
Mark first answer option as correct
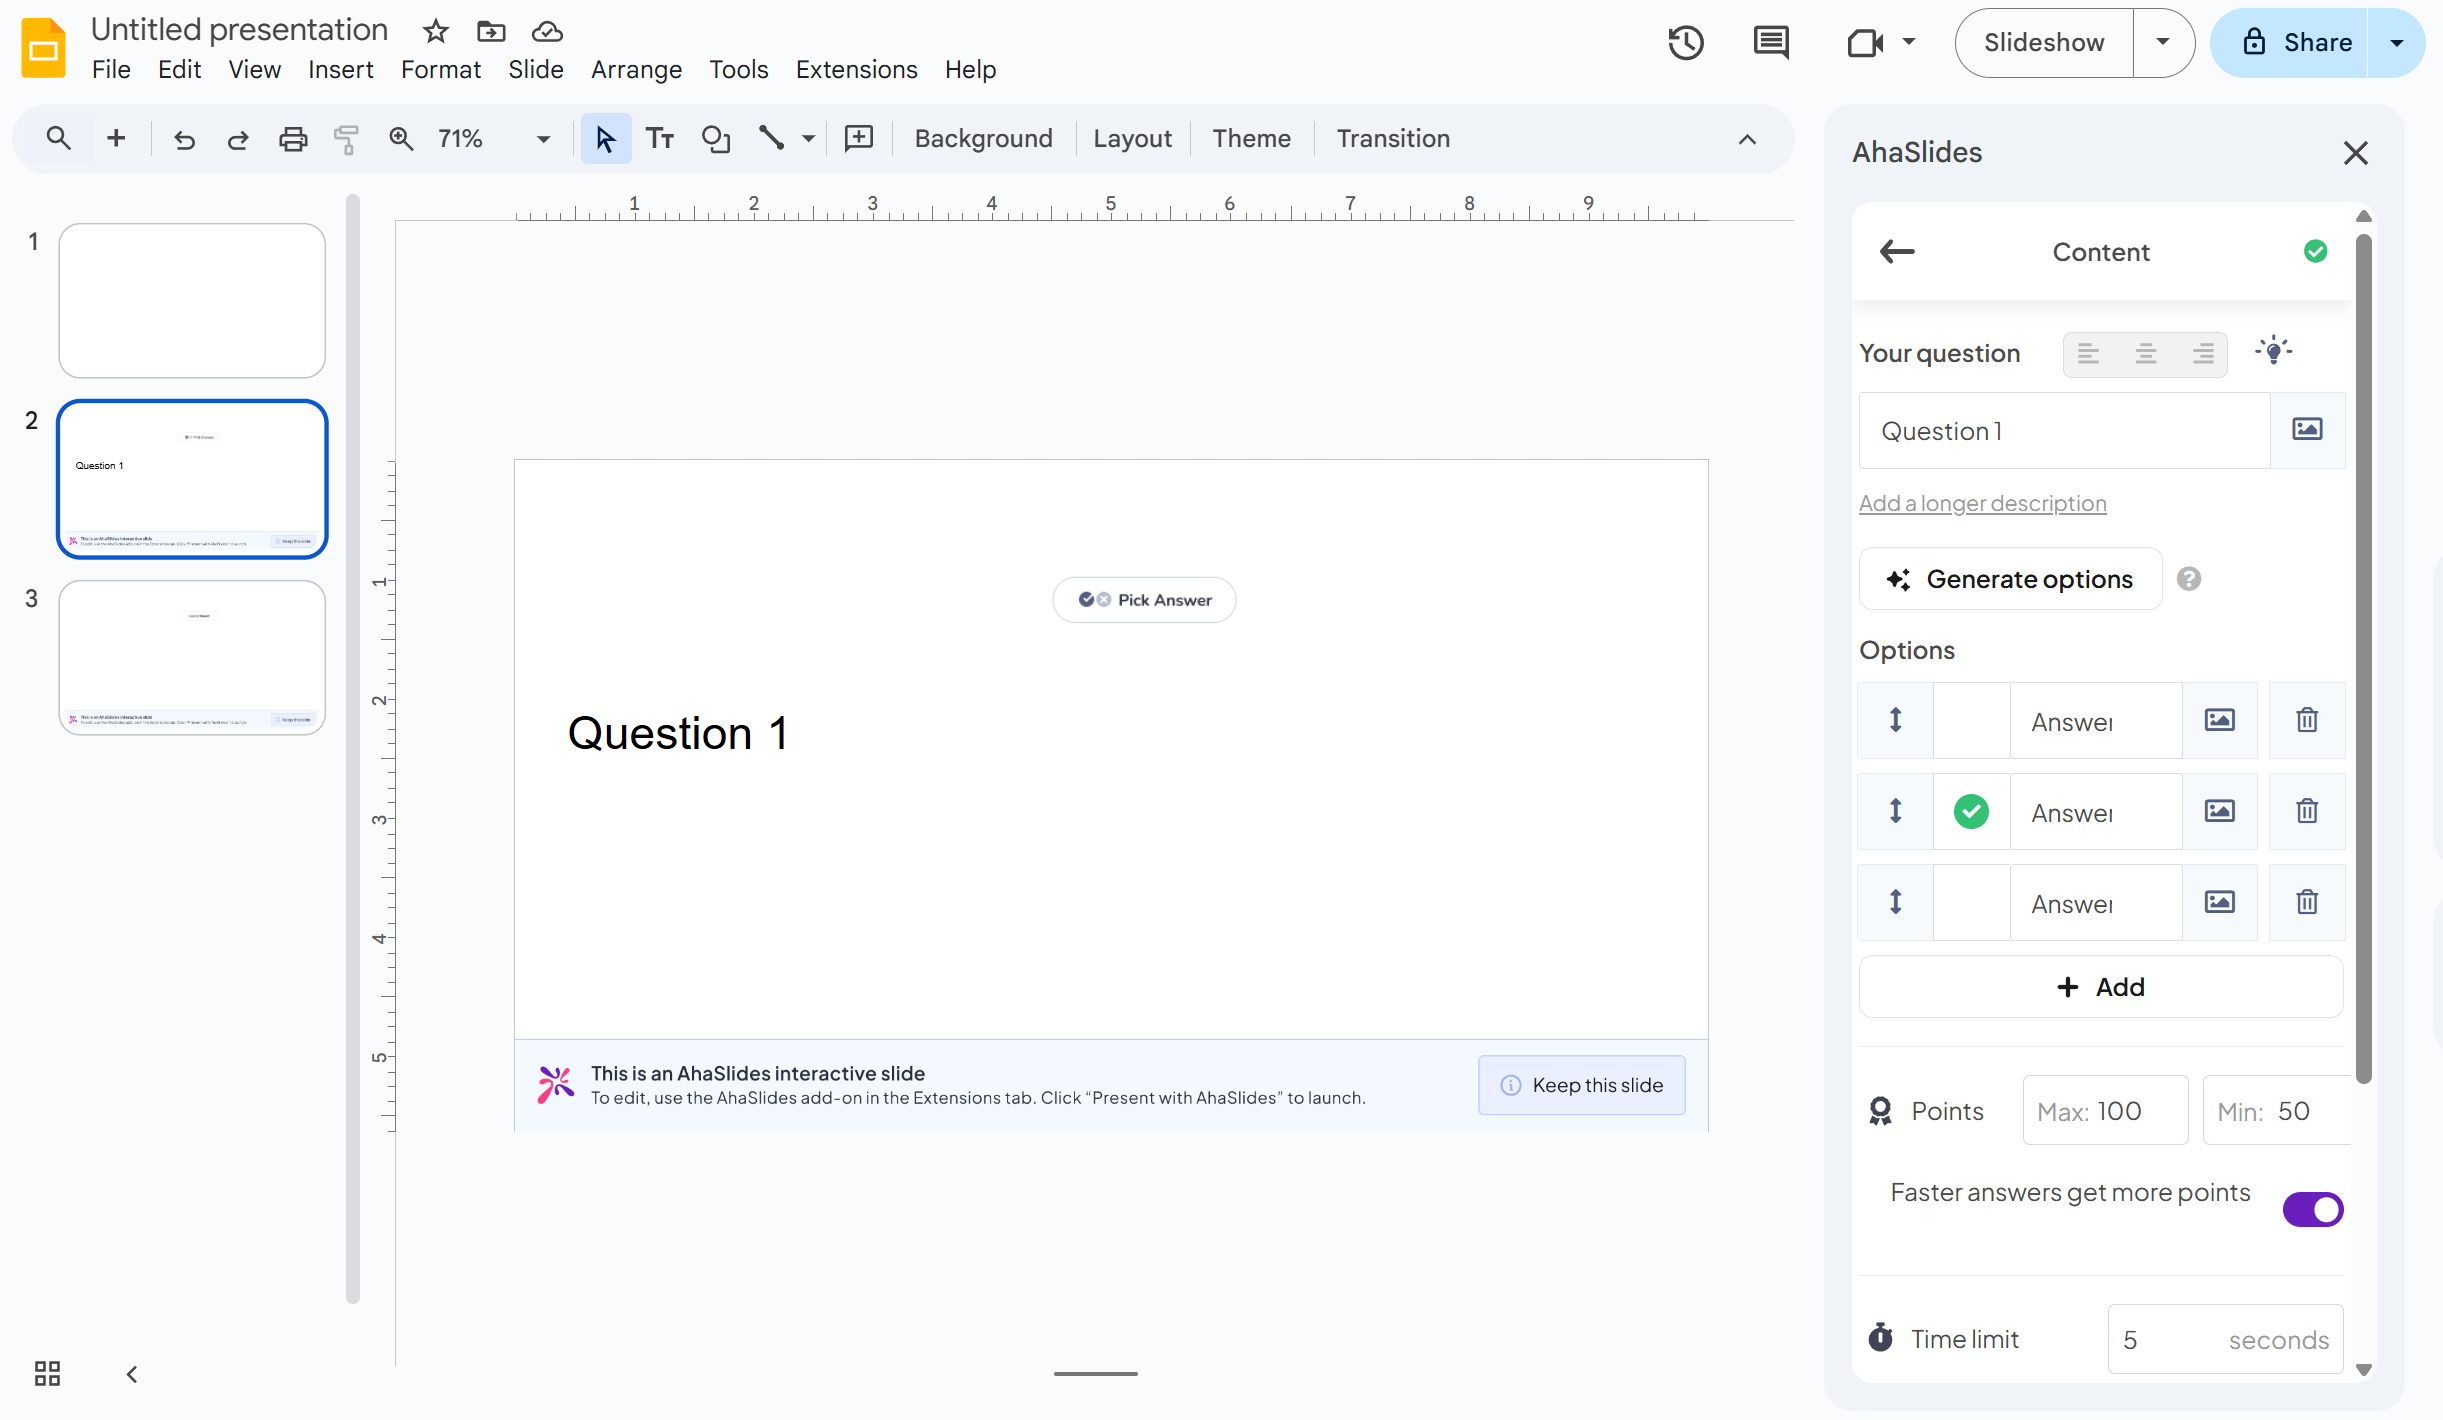1971,721
